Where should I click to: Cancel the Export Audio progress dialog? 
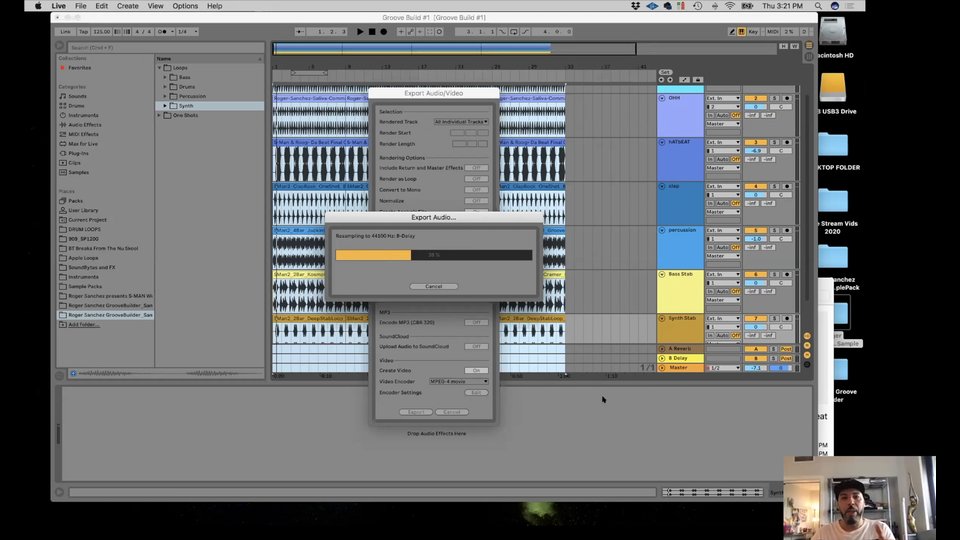(433, 287)
